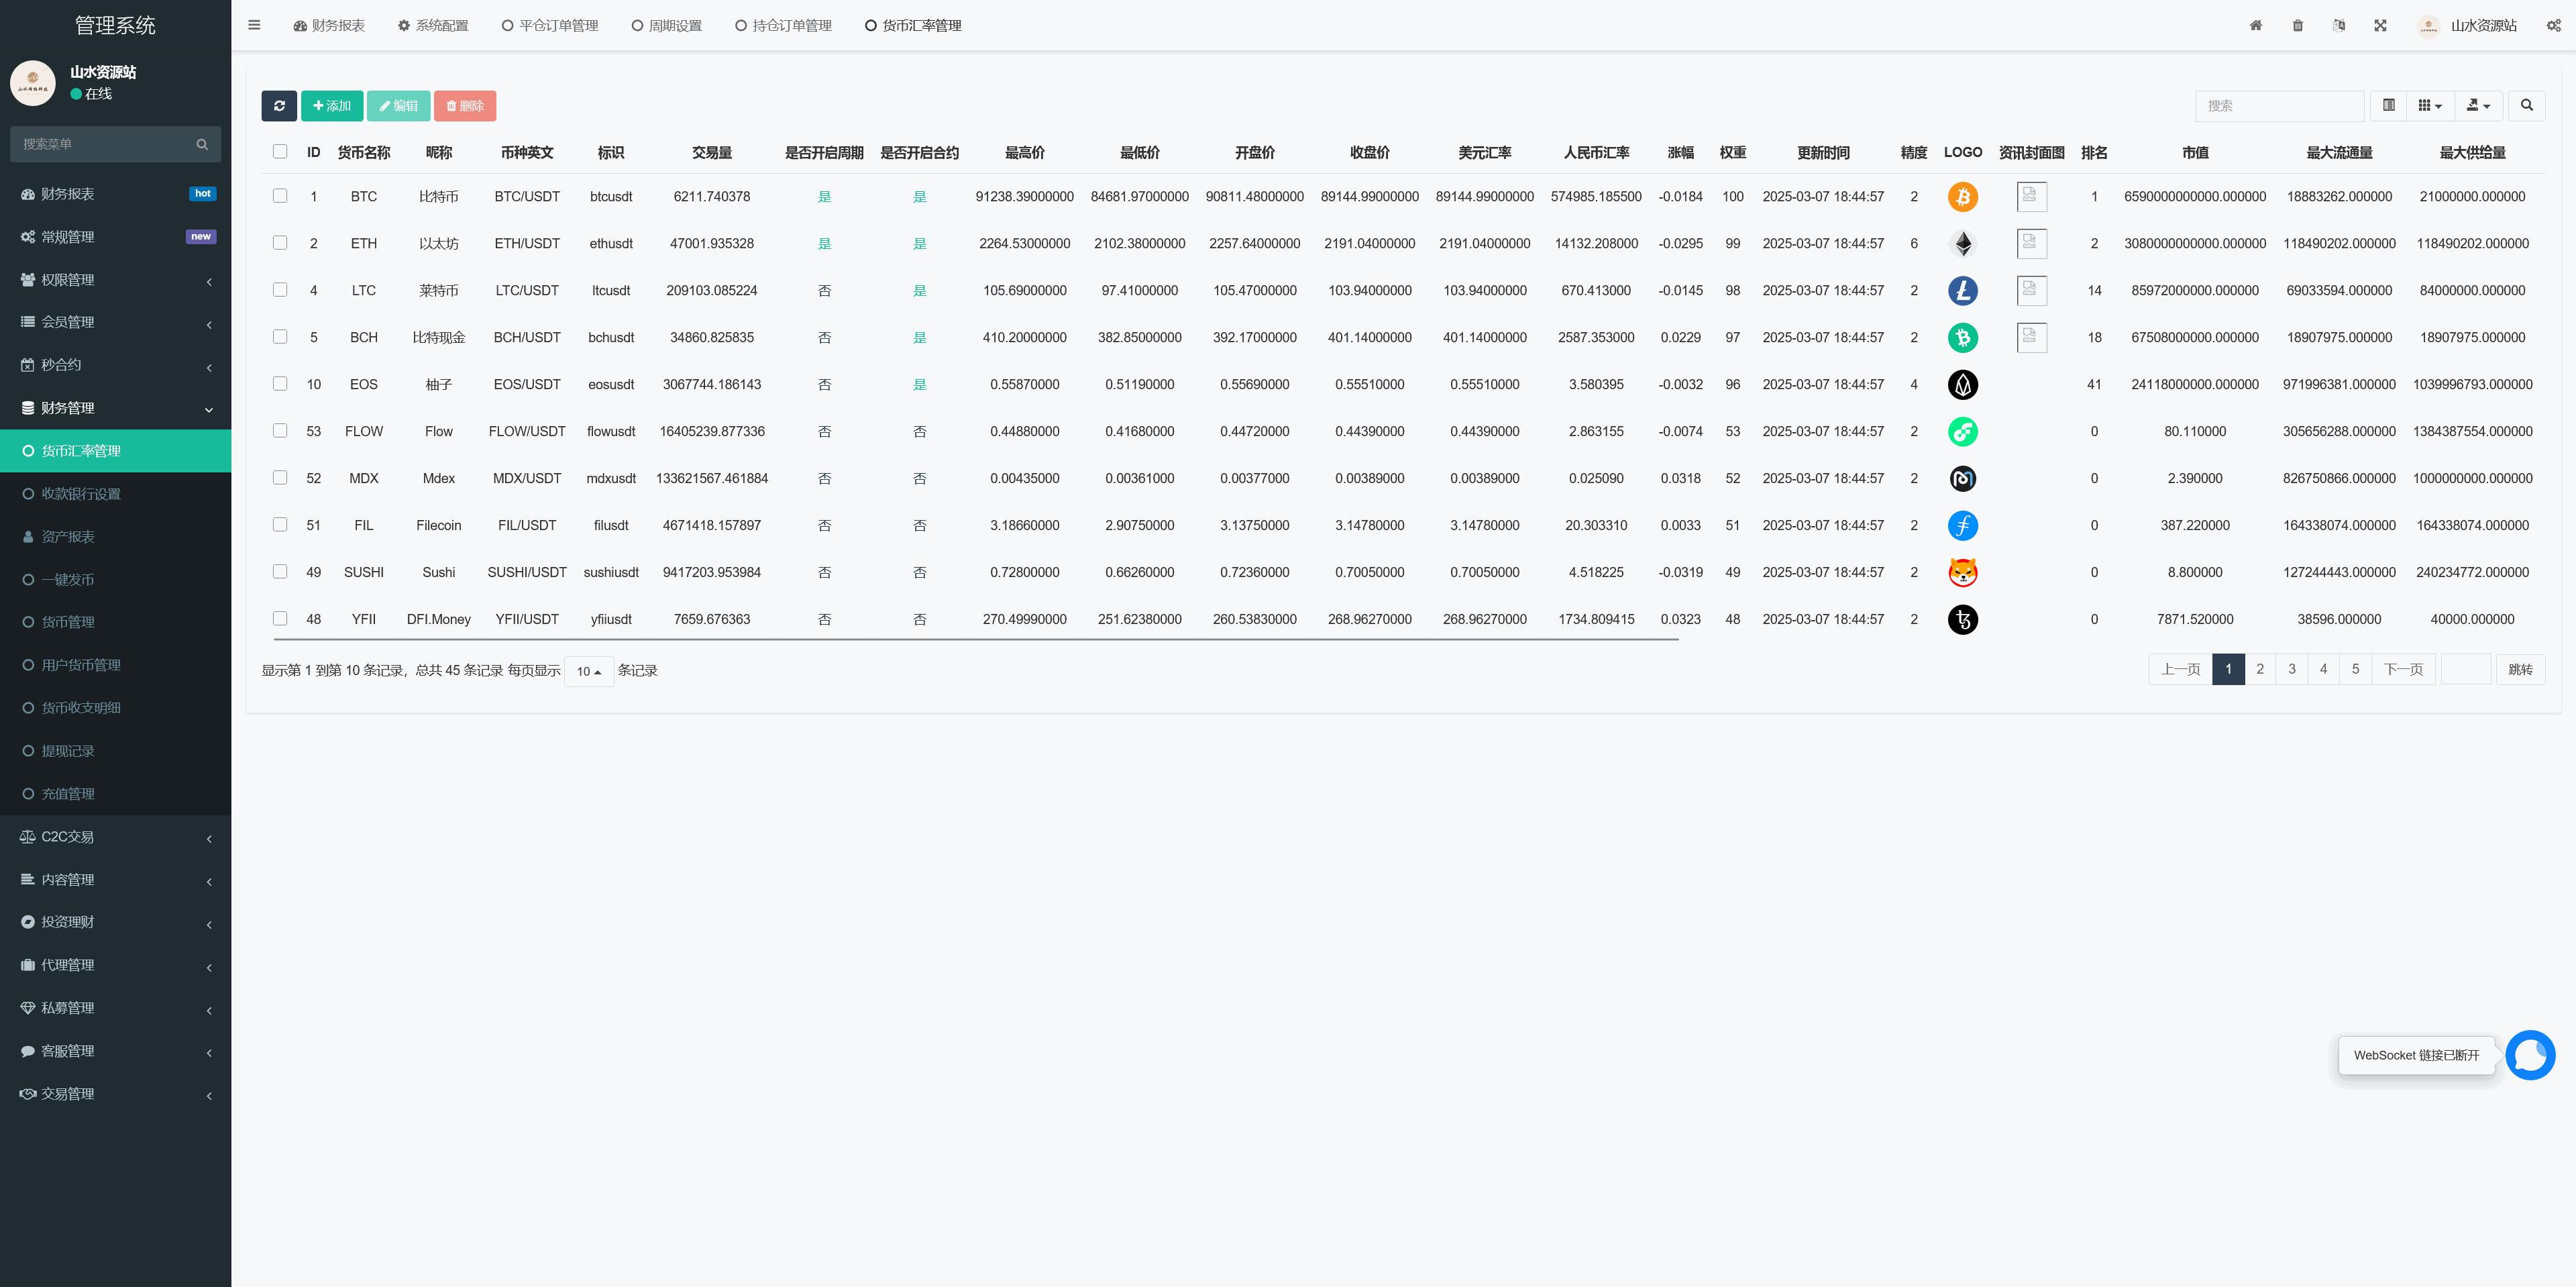
Task: Open 提现记录 in sidebar
Action: [68, 751]
